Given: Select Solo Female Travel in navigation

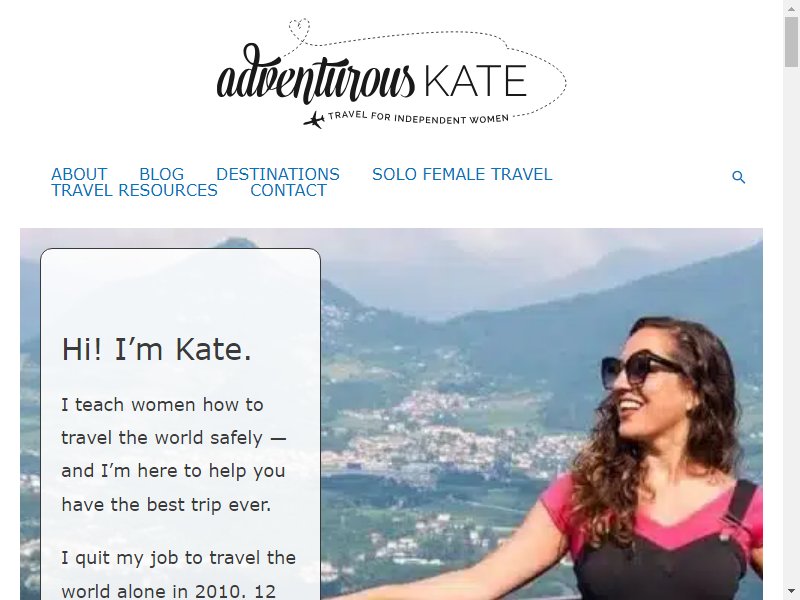Looking at the screenshot, I should point(462,174).
